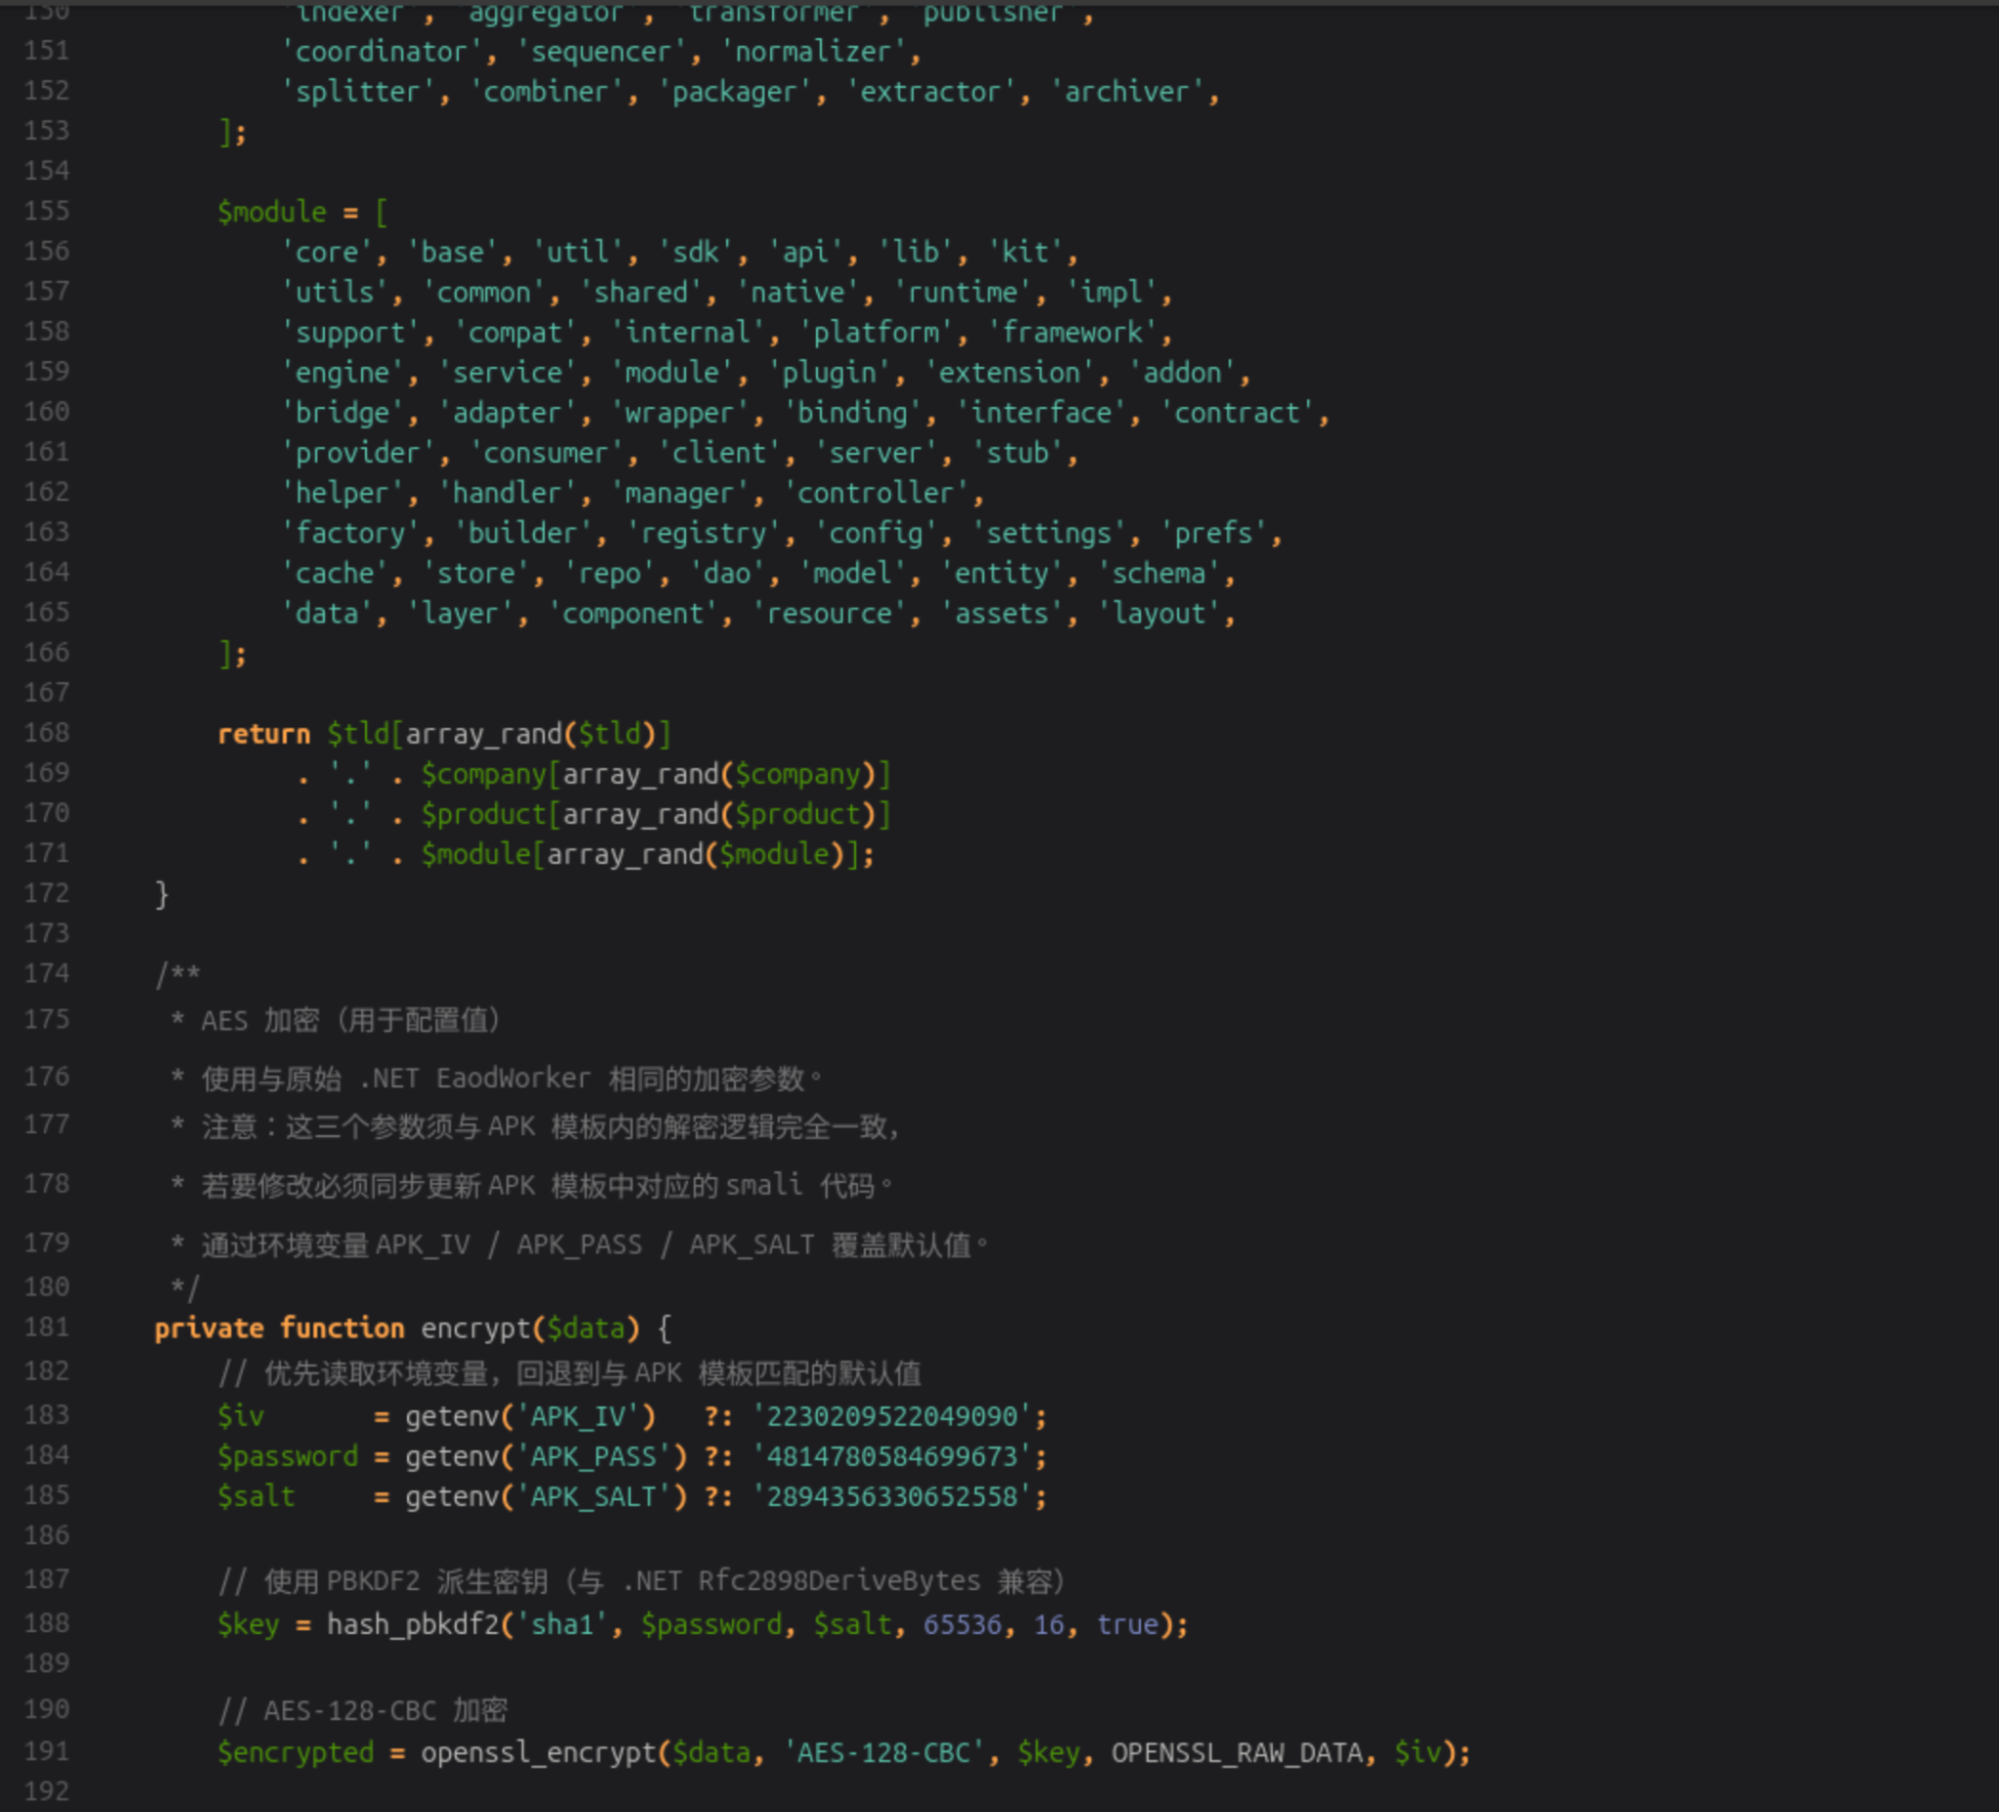The image size is (1999, 1812).
Task: Click the 'schema' string on line 164
Action: pos(1159,574)
